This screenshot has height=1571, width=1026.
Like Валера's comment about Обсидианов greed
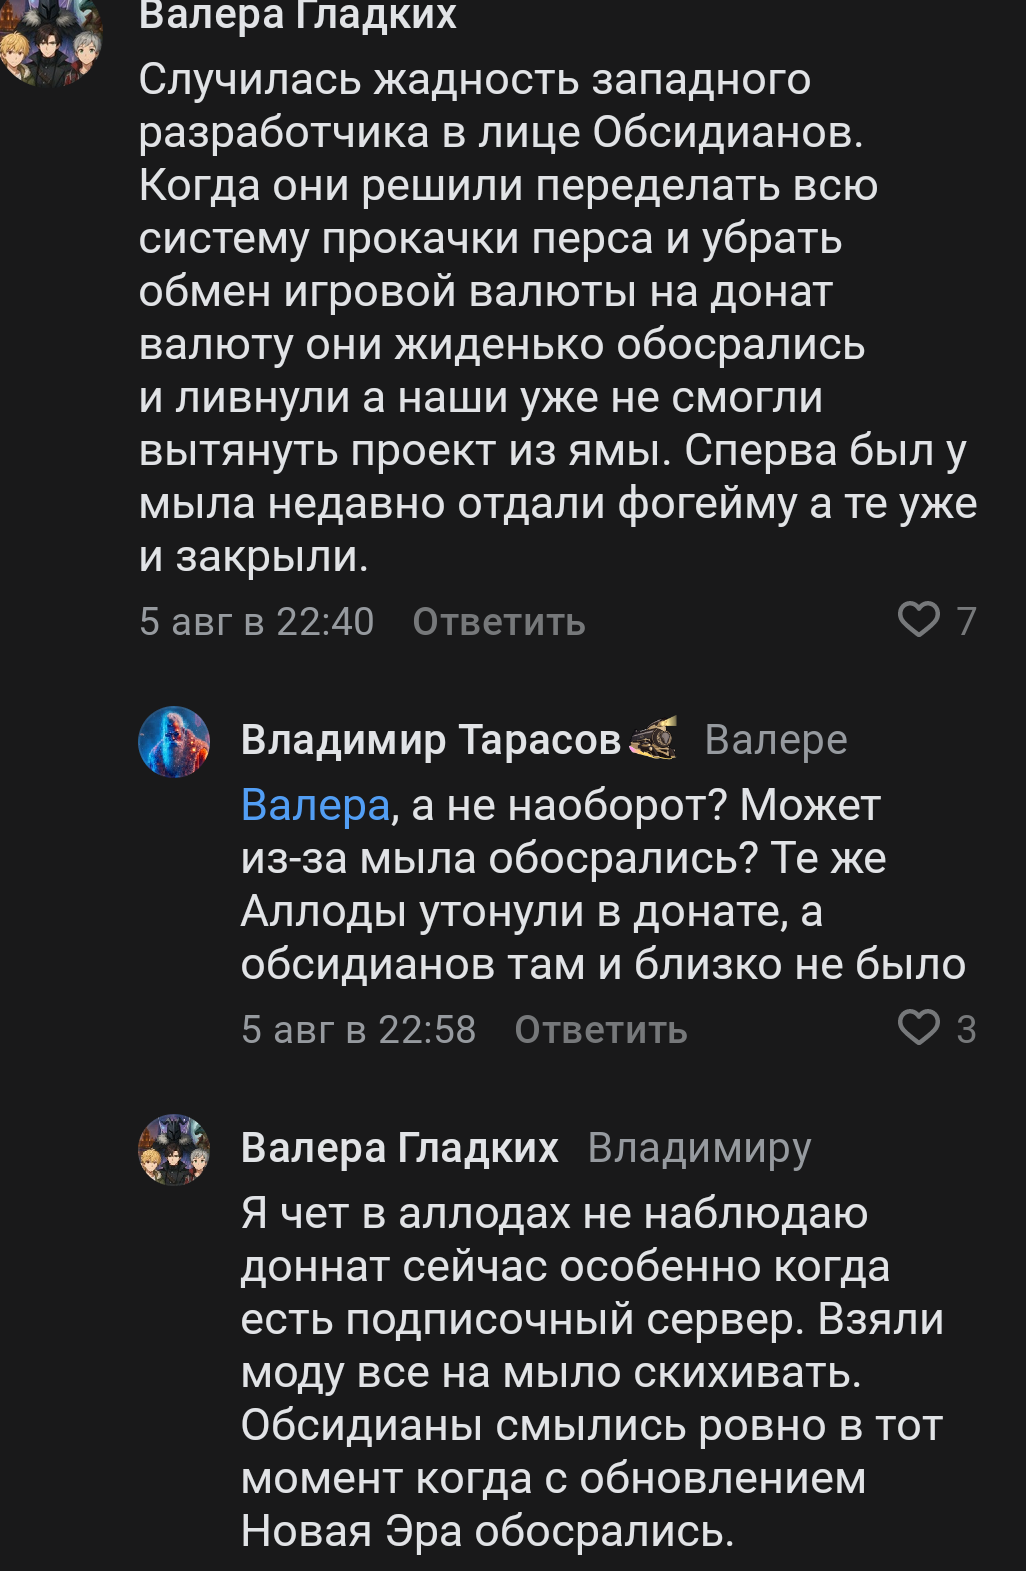(918, 620)
